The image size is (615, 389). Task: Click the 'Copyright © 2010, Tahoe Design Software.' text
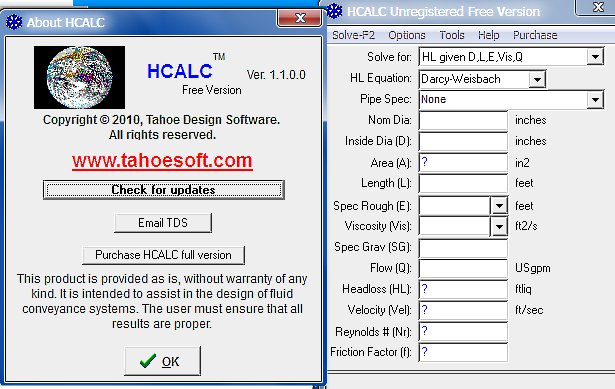coord(162,120)
